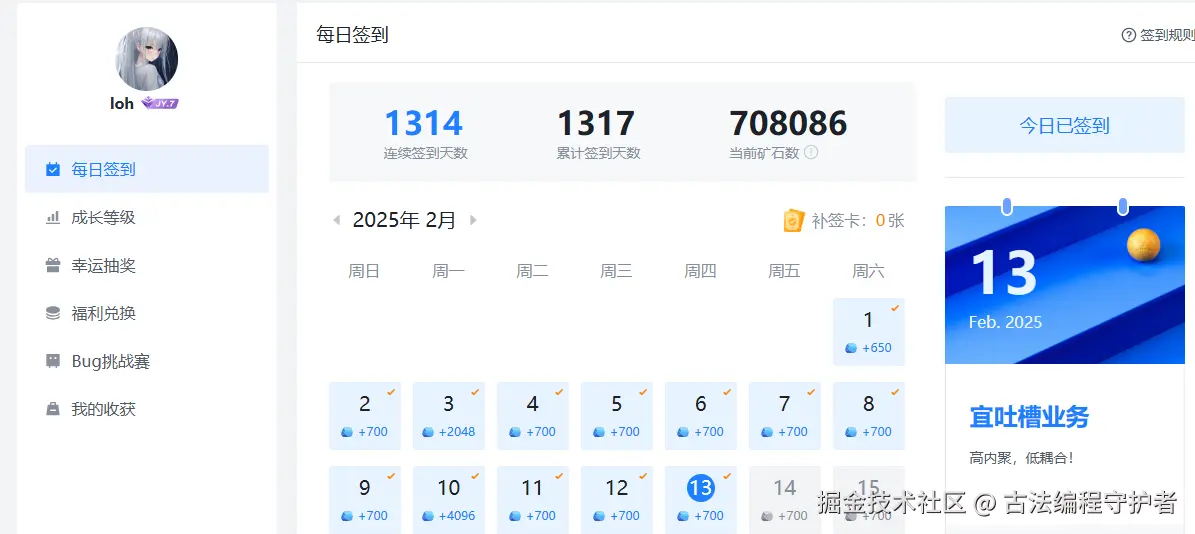1195x534 pixels.
Task: Select the highlighted day 13 cell
Action: [x=701, y=500]
